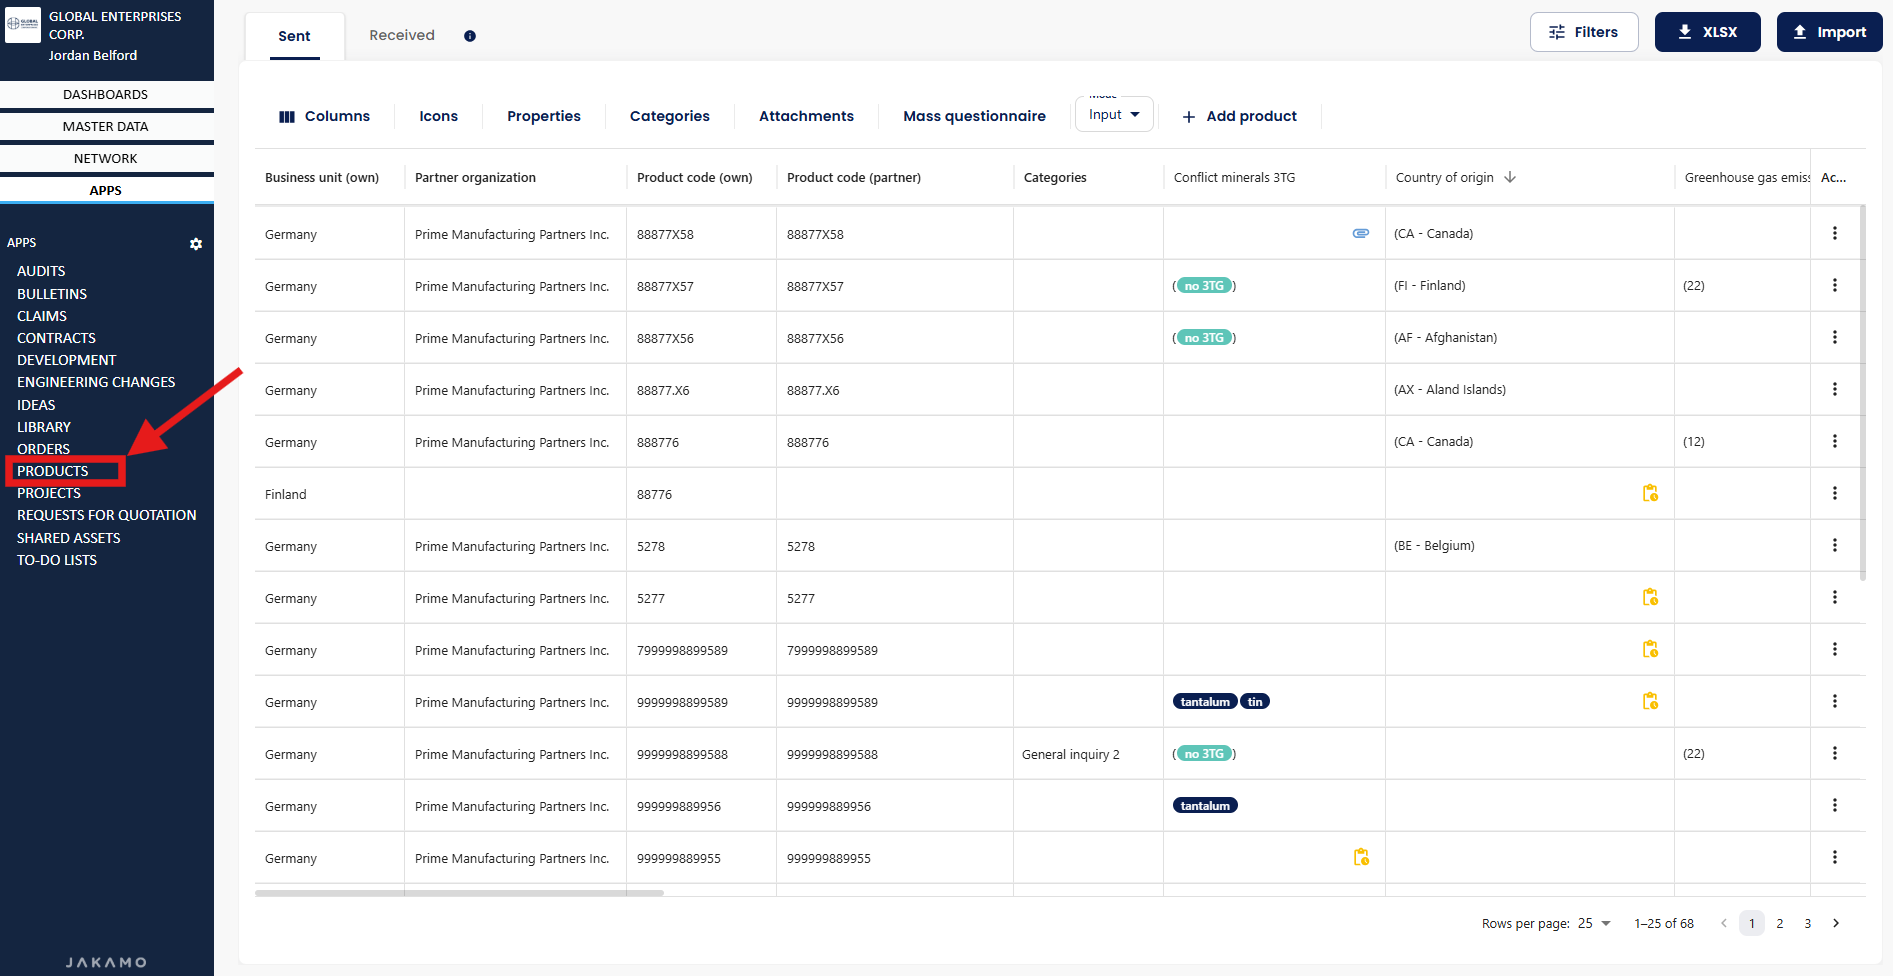Open the Rows per page dropdown
1893x976 pixels.
pyautogui.click(x=1595, y=923)
